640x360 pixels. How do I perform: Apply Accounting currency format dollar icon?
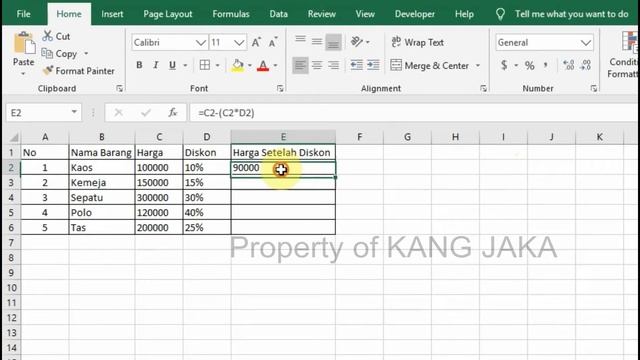point(504,65)
